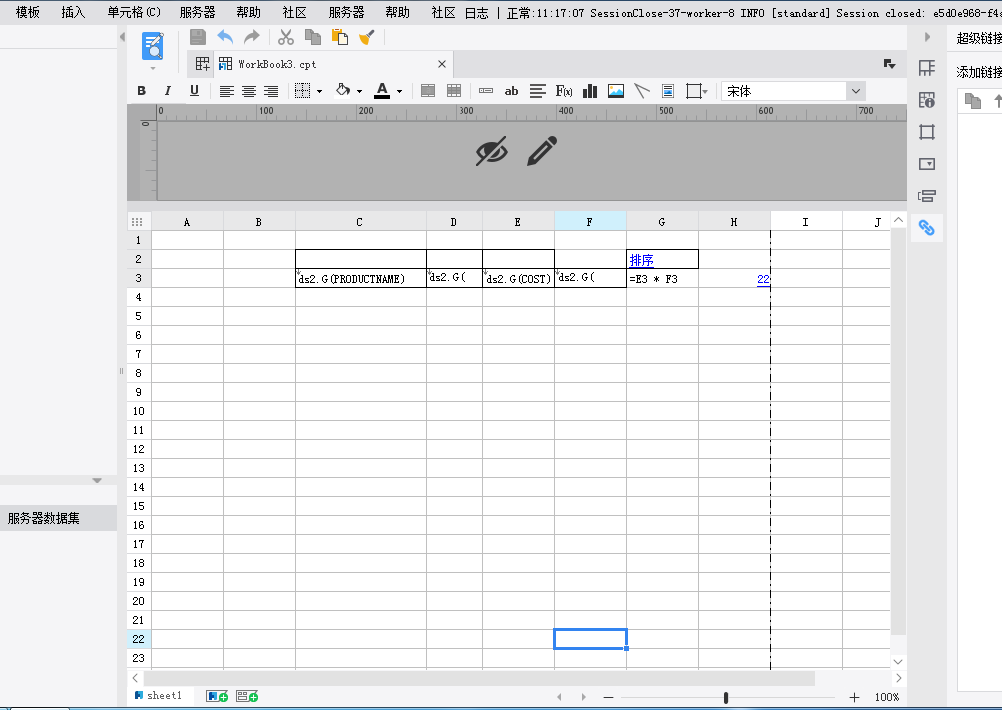Toggle italic formatting
The width and height of the screenshot is (1002, 710).
tap(168, 91)
